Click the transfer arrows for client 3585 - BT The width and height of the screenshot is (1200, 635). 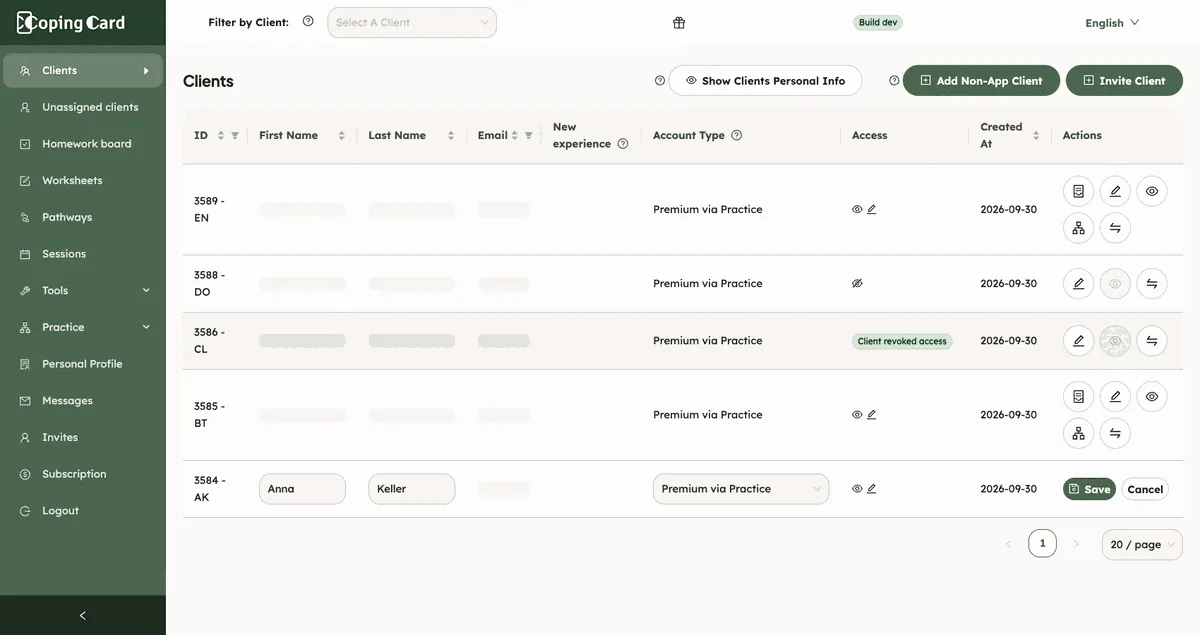[x=1115, y=433]
